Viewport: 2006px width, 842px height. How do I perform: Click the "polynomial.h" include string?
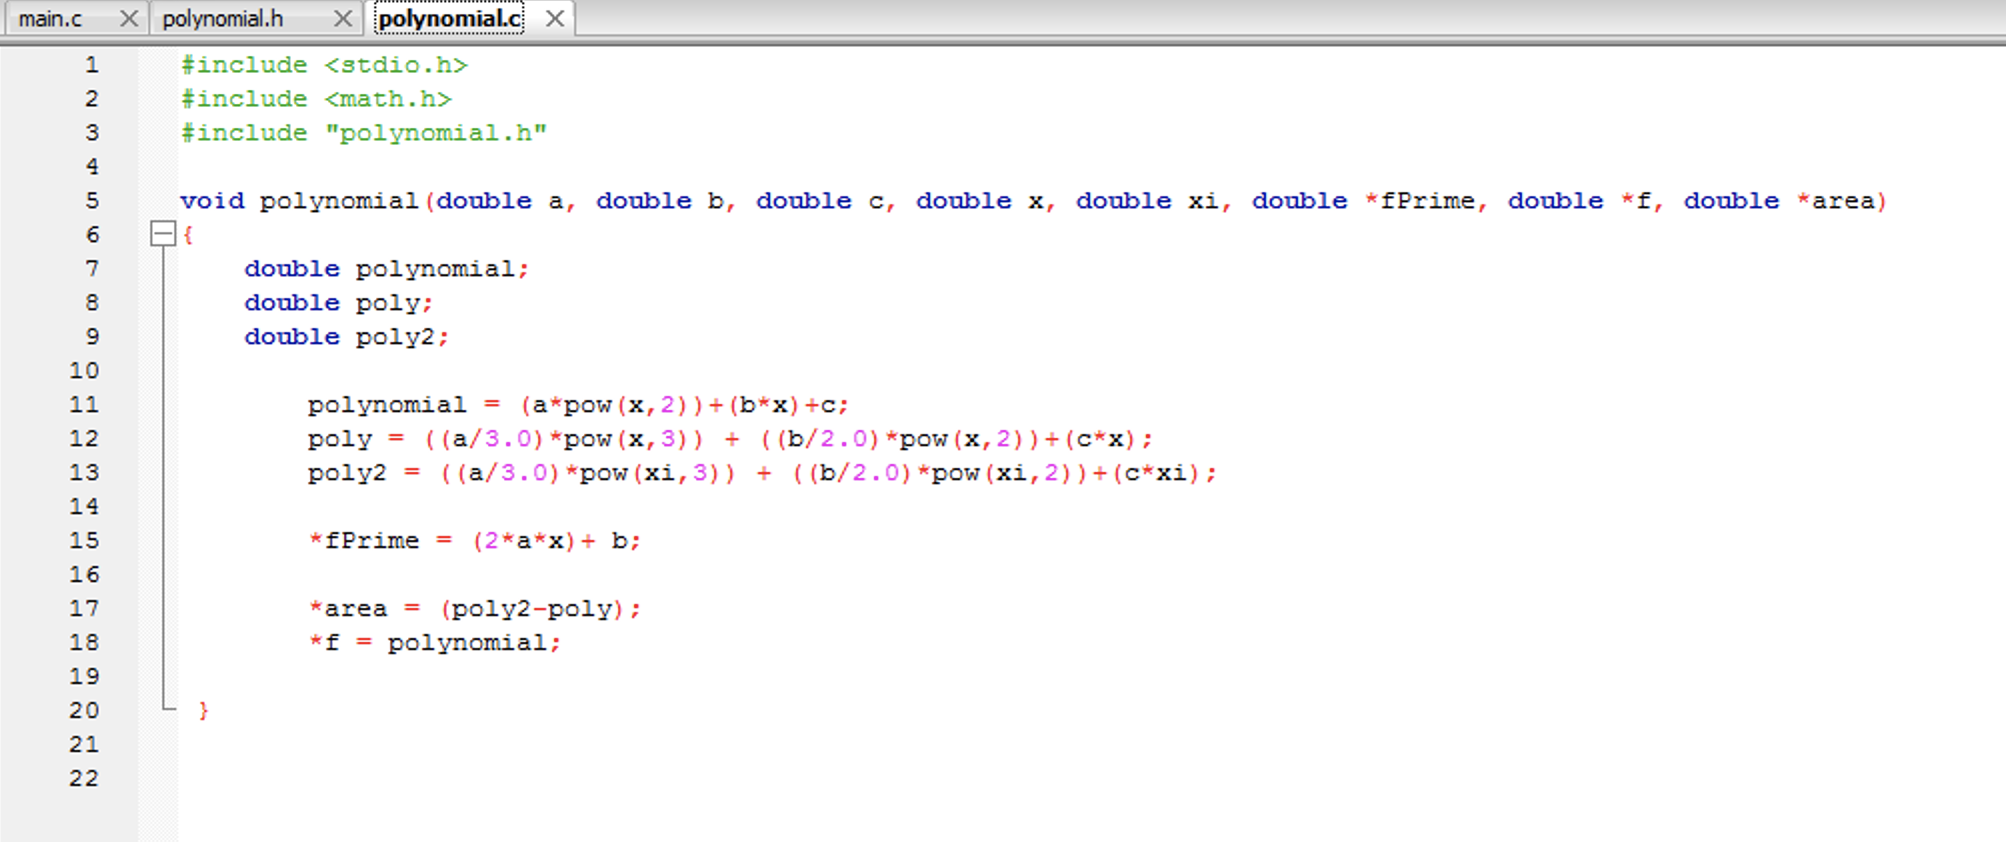pyautogui.click(x=436, y=133)
